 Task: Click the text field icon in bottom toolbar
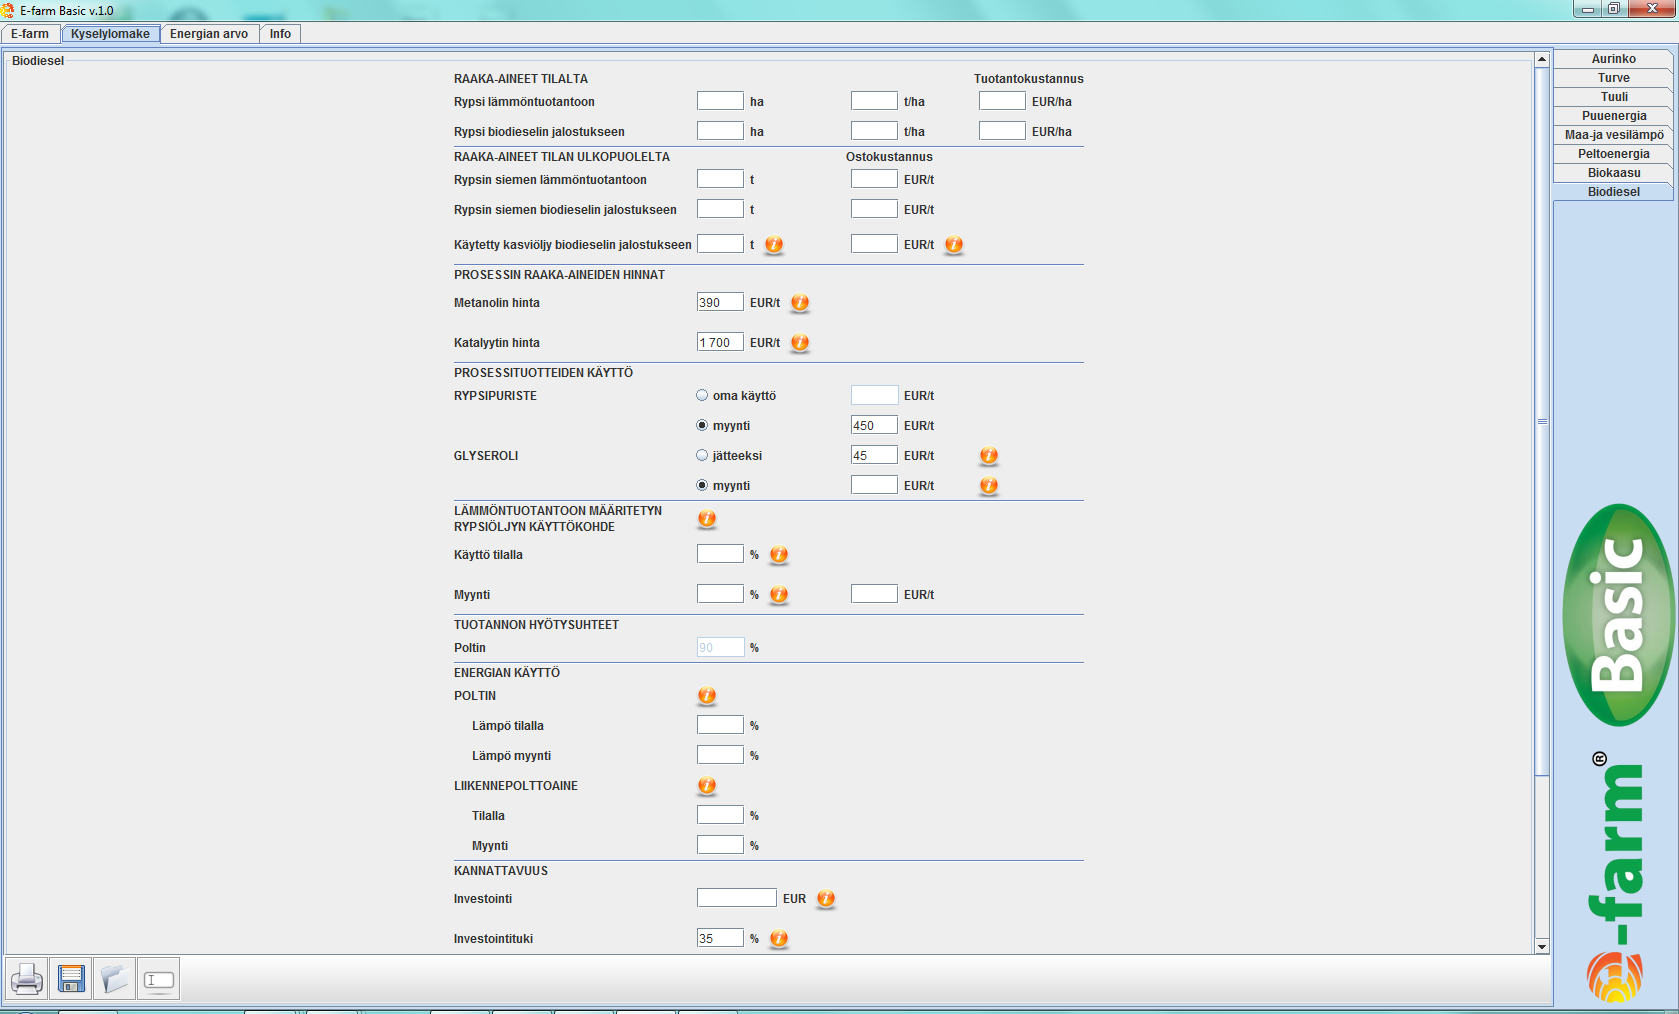point(158,979)
